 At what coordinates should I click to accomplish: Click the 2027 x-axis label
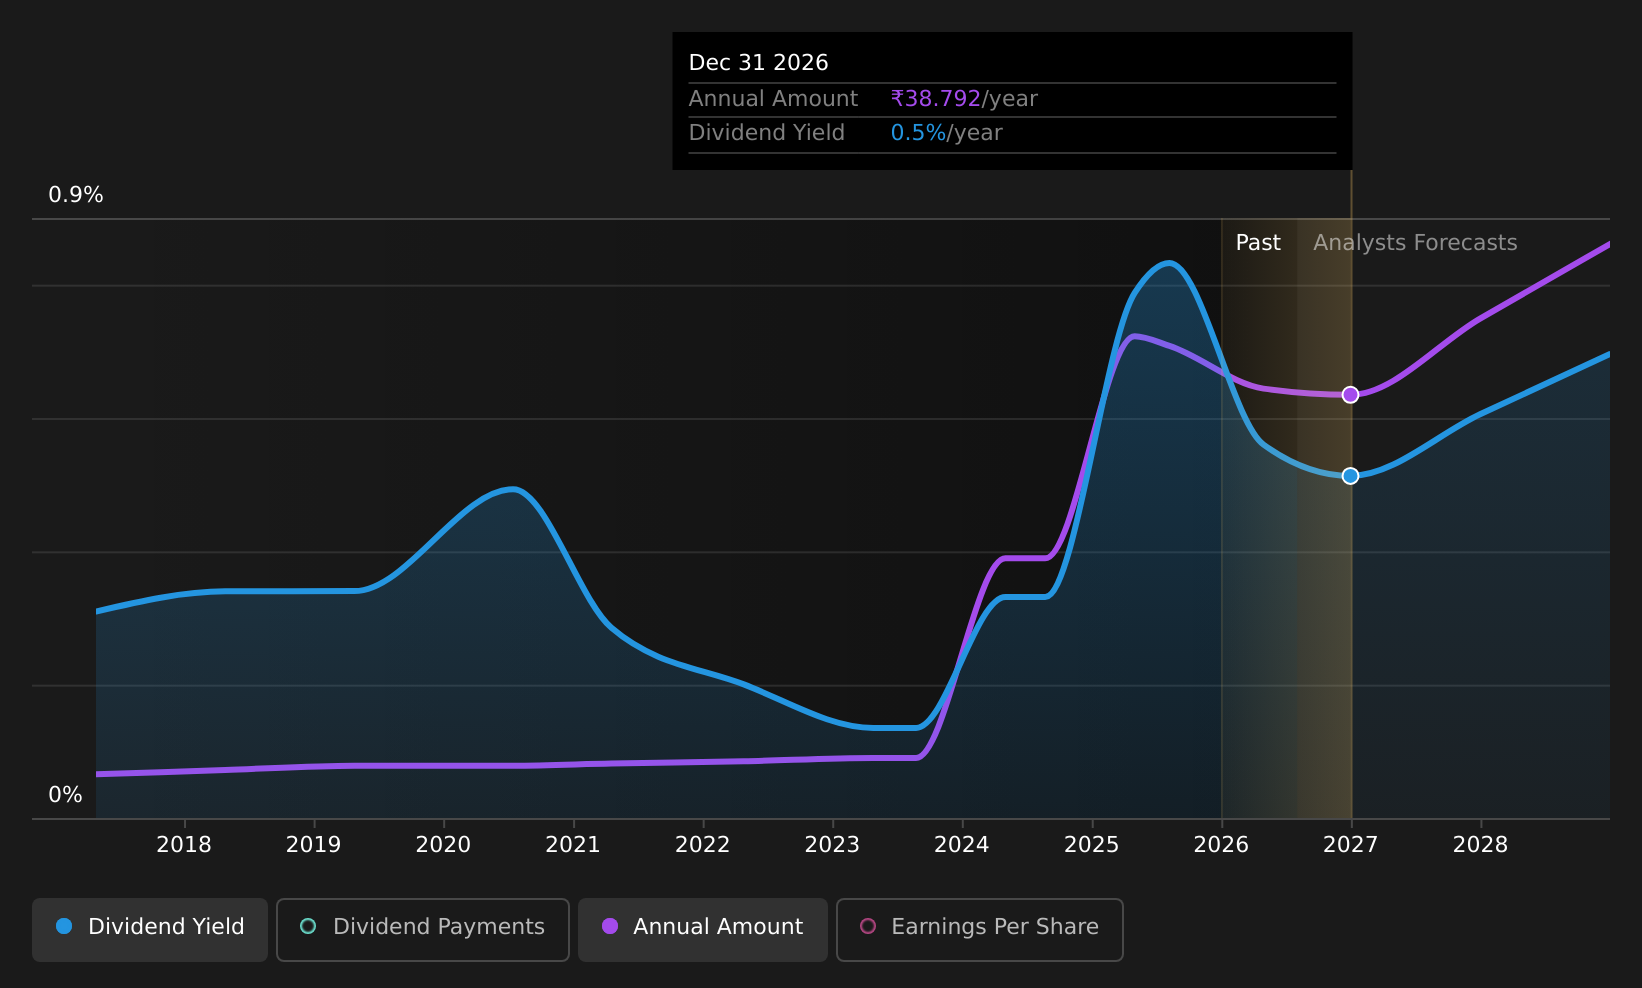(1351, 845)
